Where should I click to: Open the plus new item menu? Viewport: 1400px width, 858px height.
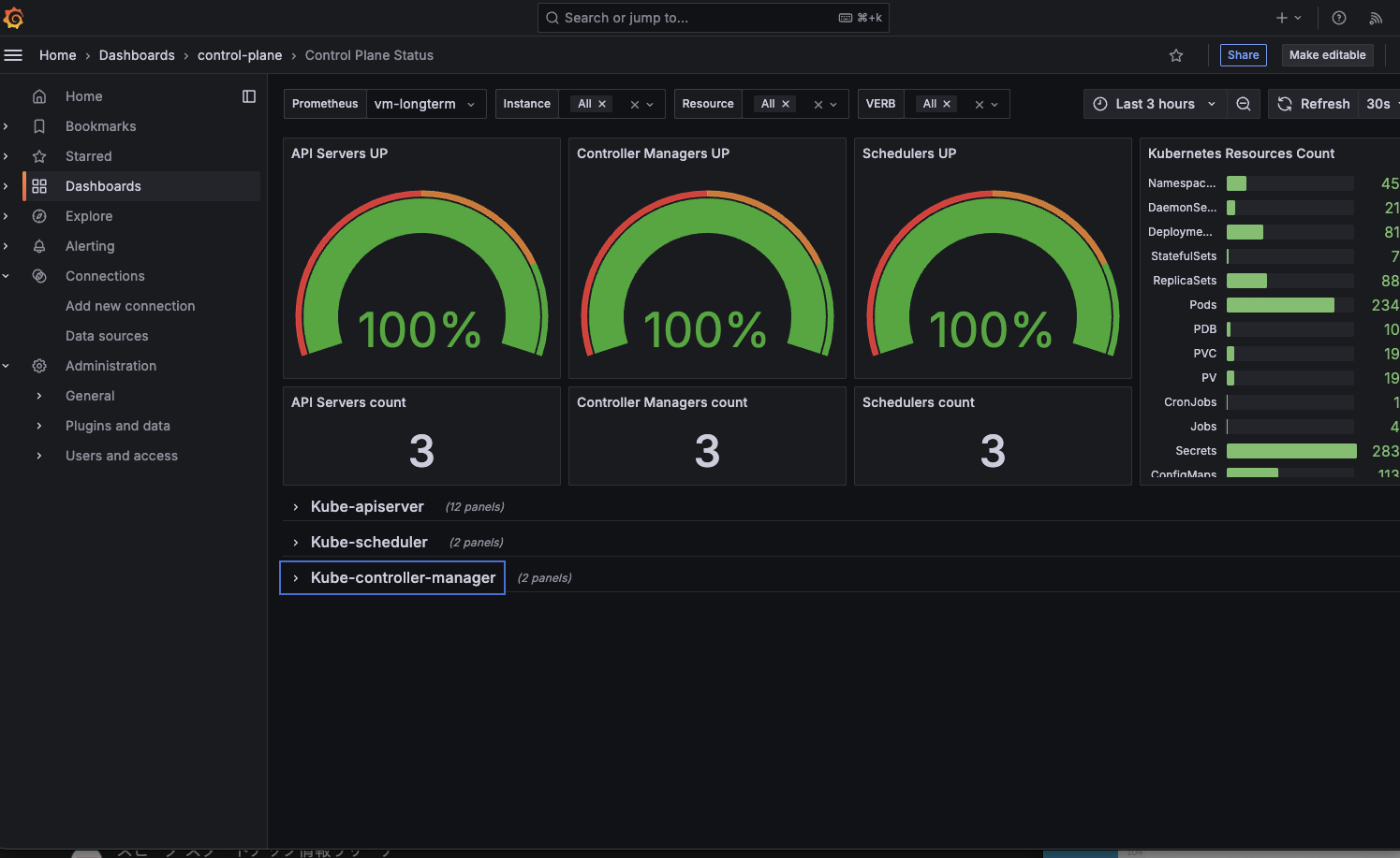pyautogui.click(x=1288, y=18)
